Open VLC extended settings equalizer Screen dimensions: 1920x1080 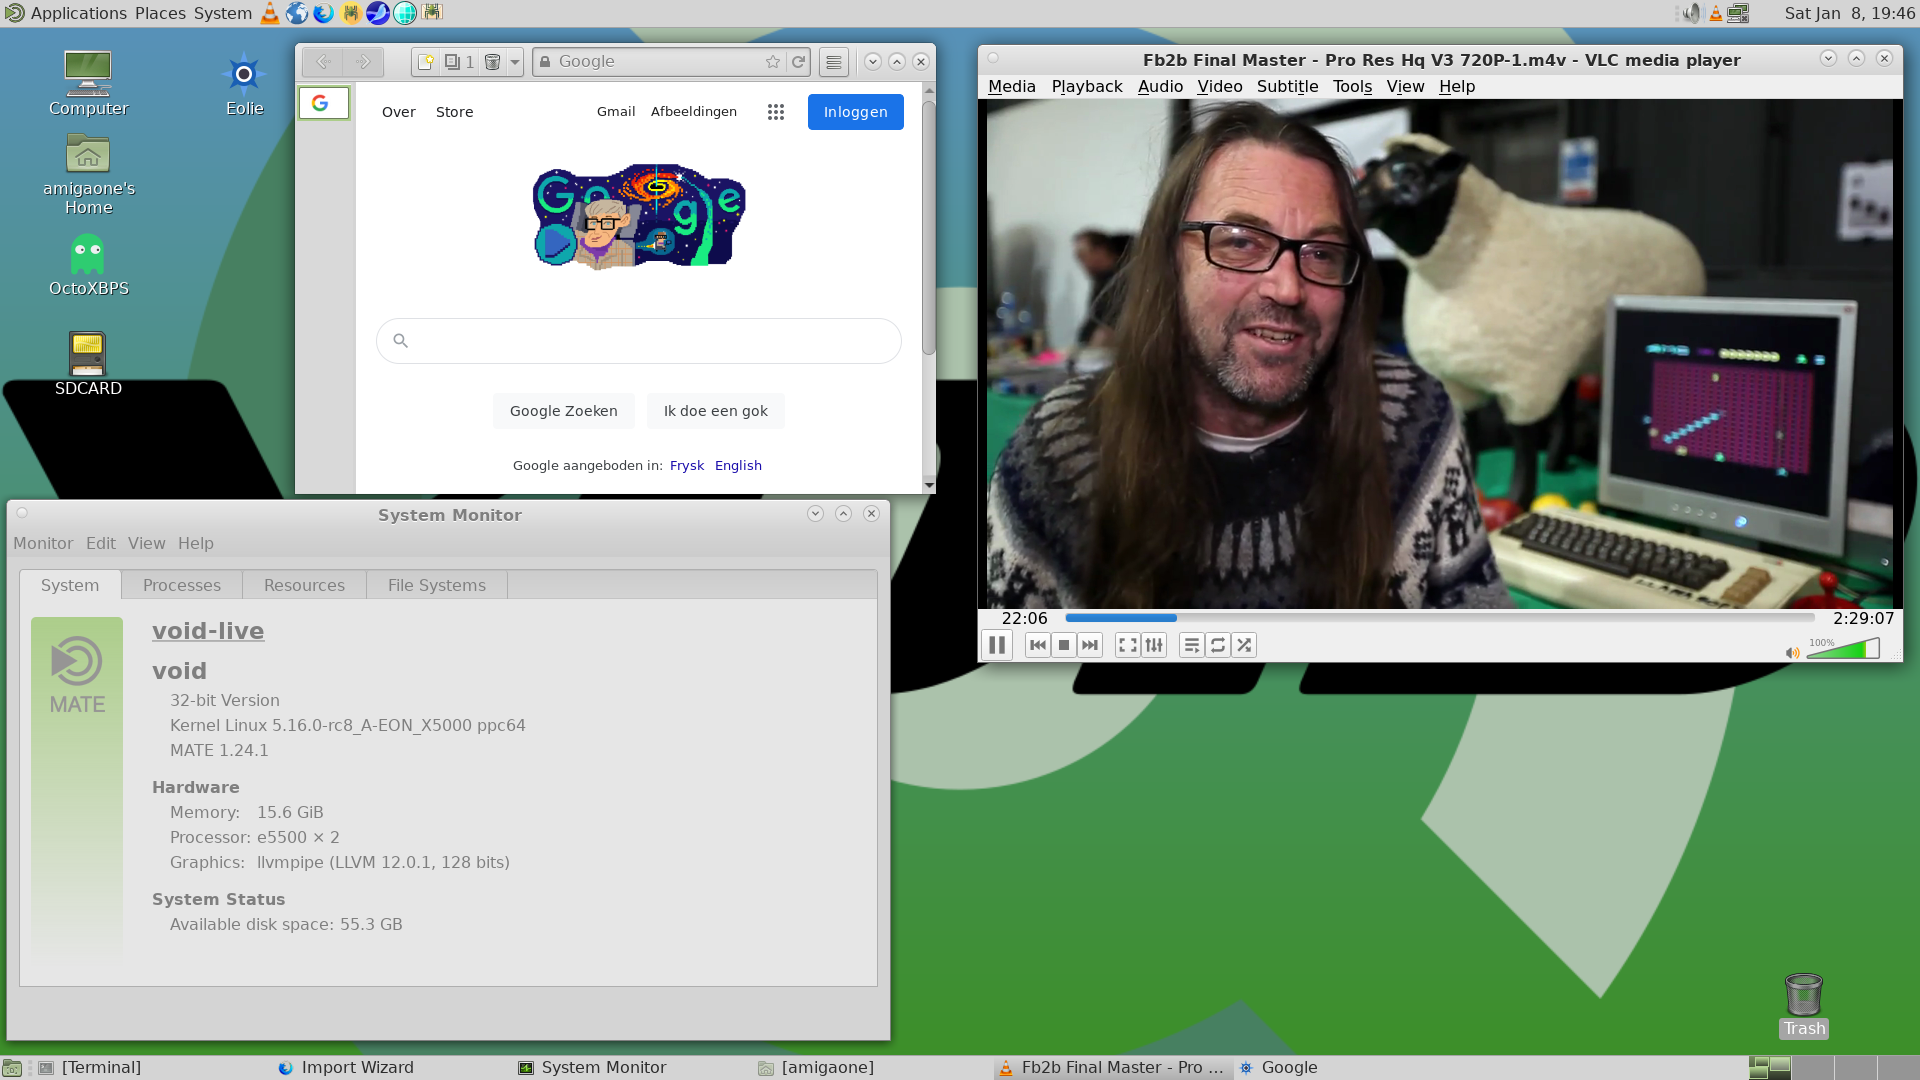(1154, 645)
